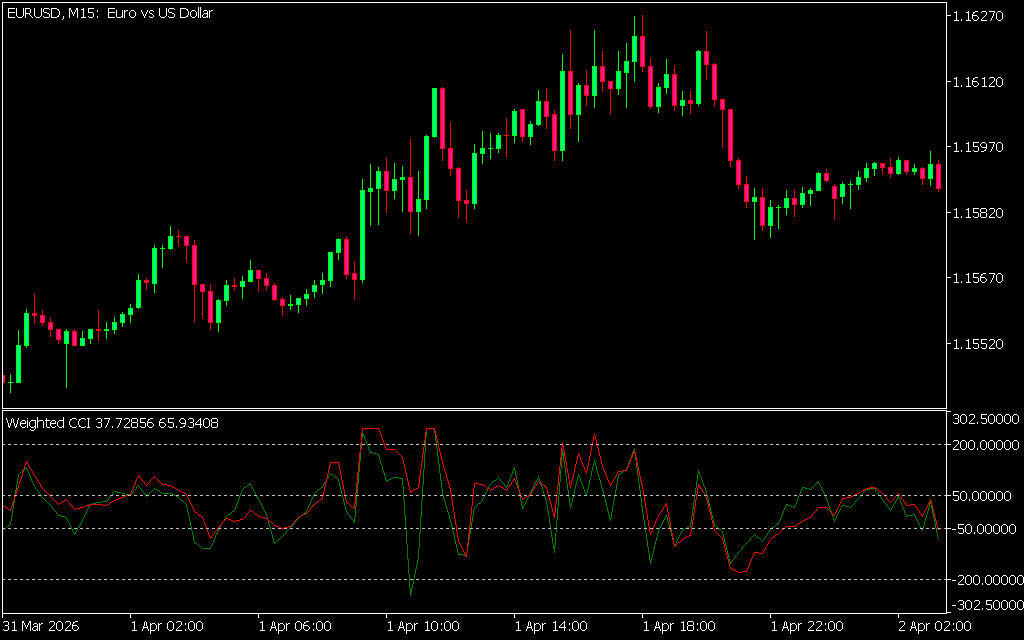The width and height of the screenshot is (1024, 640).
Task: Select the 1.15670 price level label
Action: click(982, 278)
